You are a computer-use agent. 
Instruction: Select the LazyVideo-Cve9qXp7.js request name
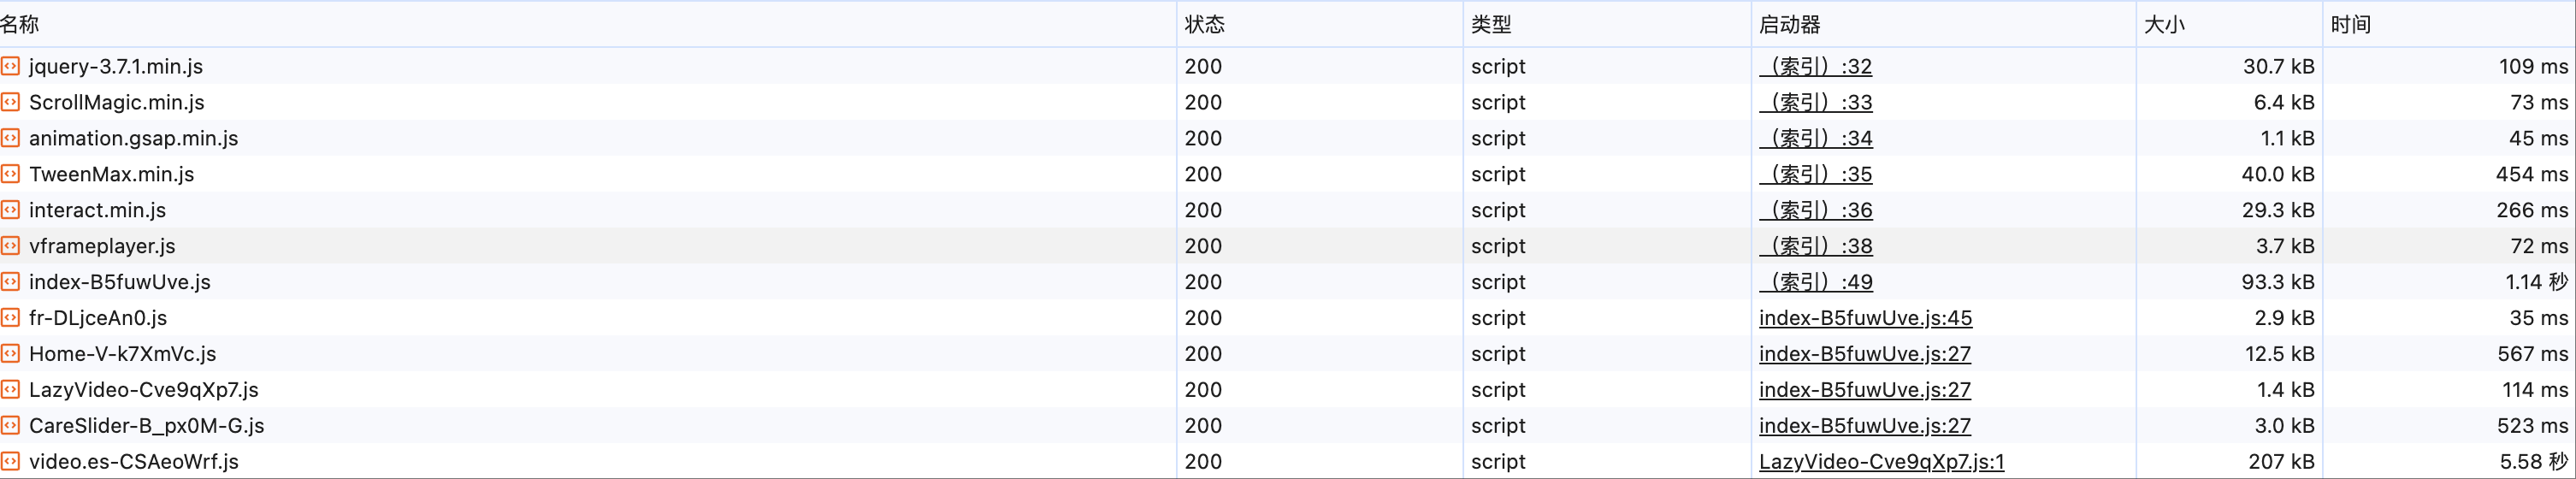[x=144, y=390]
